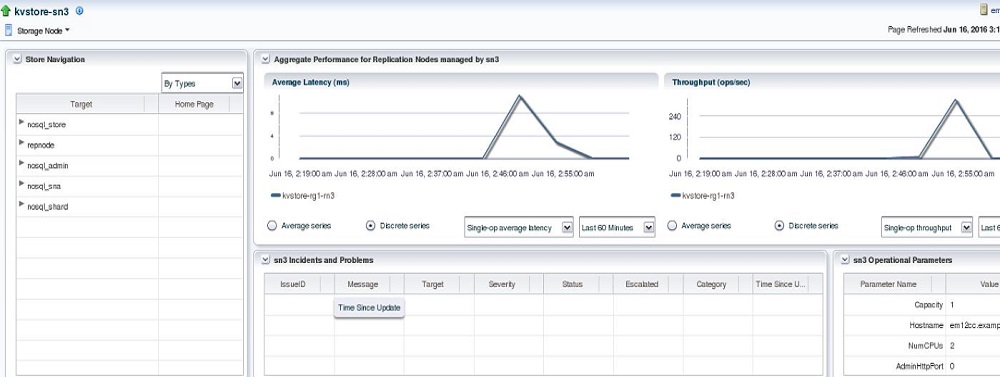
Task: Open the info icon beside kvstore-sn3
Action: coord(79,11)
